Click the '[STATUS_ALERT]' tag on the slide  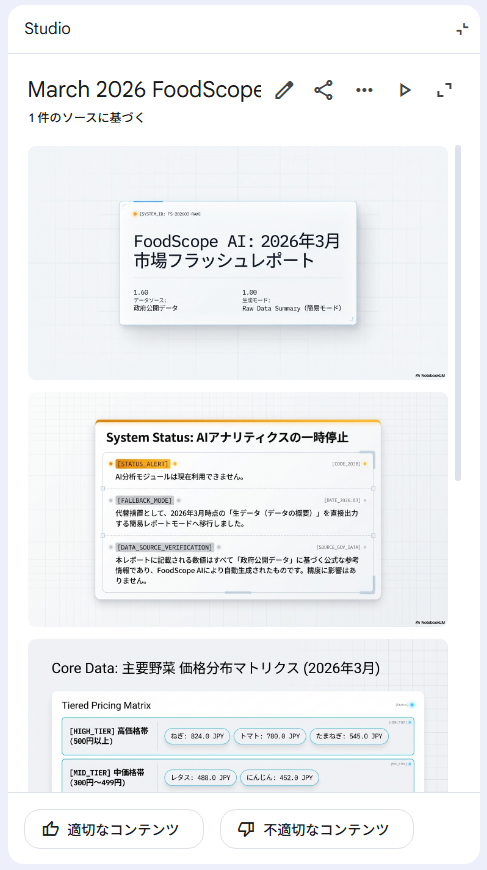pyautogui.click(x=143, y=463)
